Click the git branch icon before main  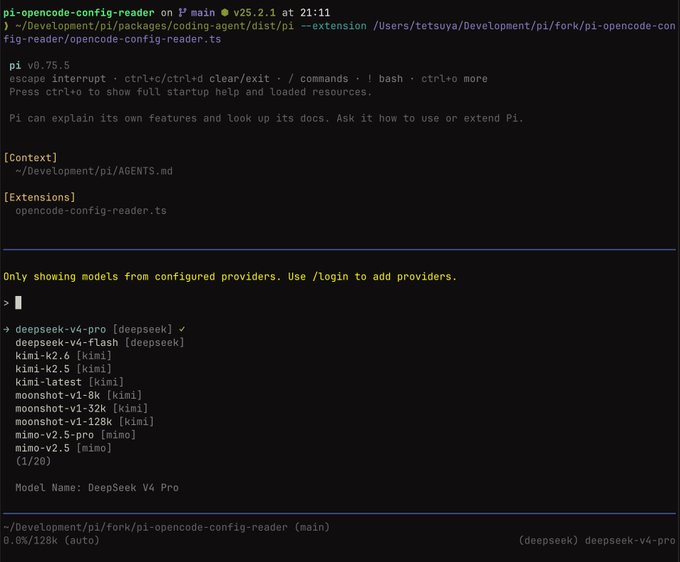182,13
